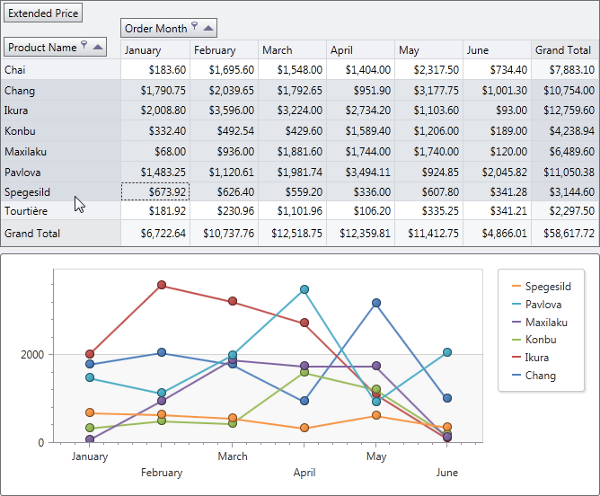600x496 pixels.
Task: Select the Chai row header
Action: [60, 69]
